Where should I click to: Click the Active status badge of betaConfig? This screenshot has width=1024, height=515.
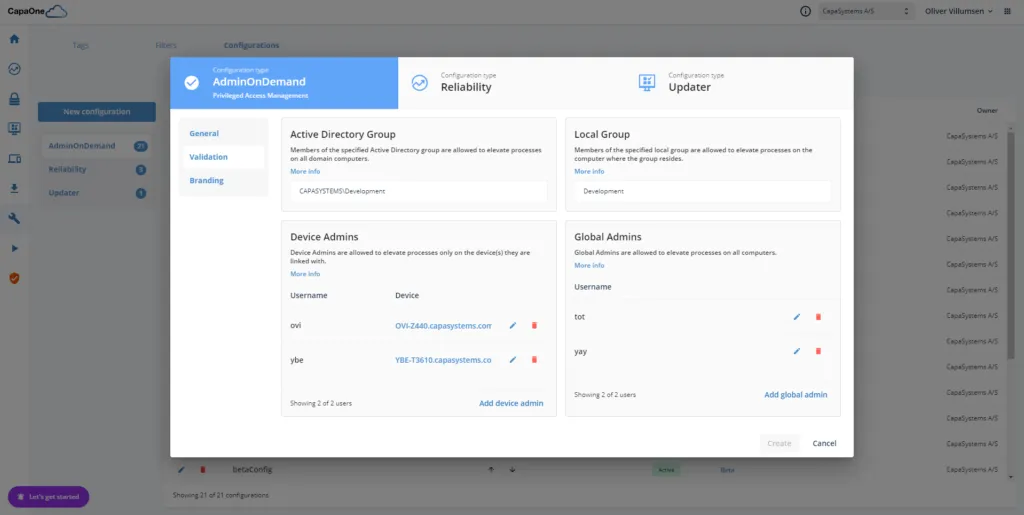click(x=665, y=469)
